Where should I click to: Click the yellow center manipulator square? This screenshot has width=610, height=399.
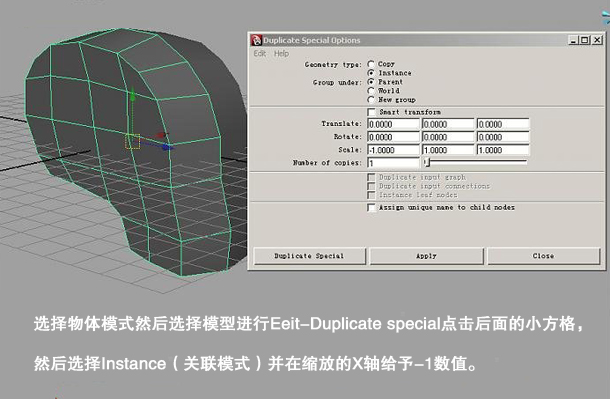132,141
